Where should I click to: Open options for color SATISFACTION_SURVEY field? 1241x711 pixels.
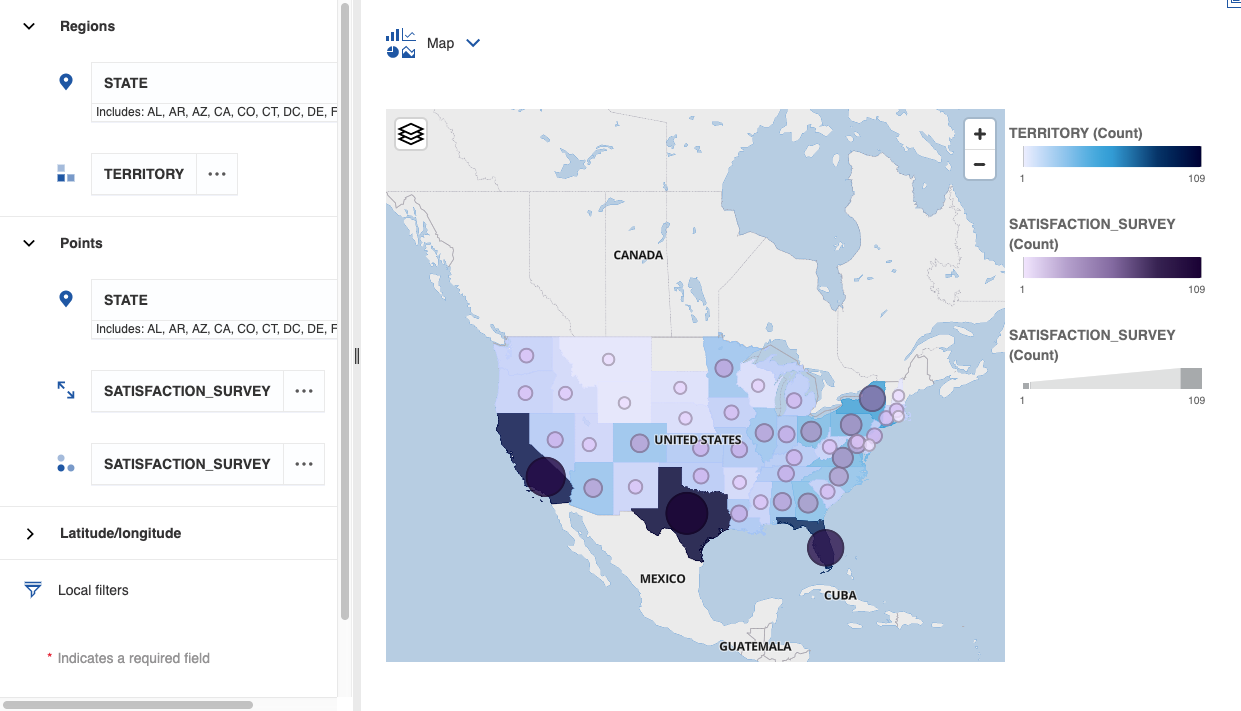pyautogui.click(x=304, y=464)
